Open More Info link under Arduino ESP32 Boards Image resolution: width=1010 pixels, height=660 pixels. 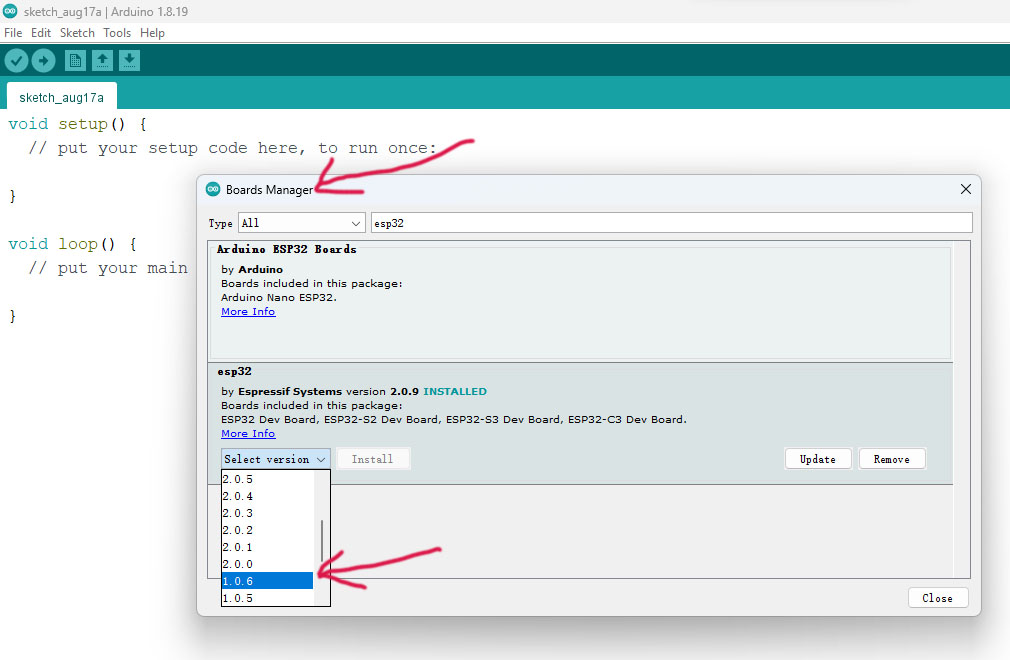click(x=248, y=312)
